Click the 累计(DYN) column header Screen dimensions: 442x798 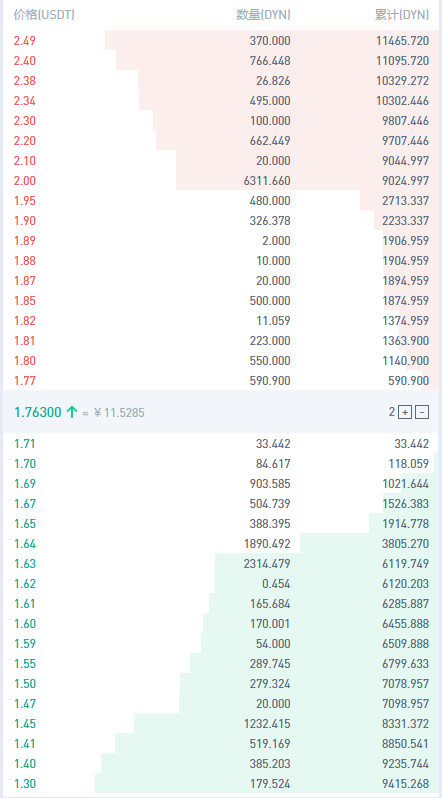coord(402,15)
